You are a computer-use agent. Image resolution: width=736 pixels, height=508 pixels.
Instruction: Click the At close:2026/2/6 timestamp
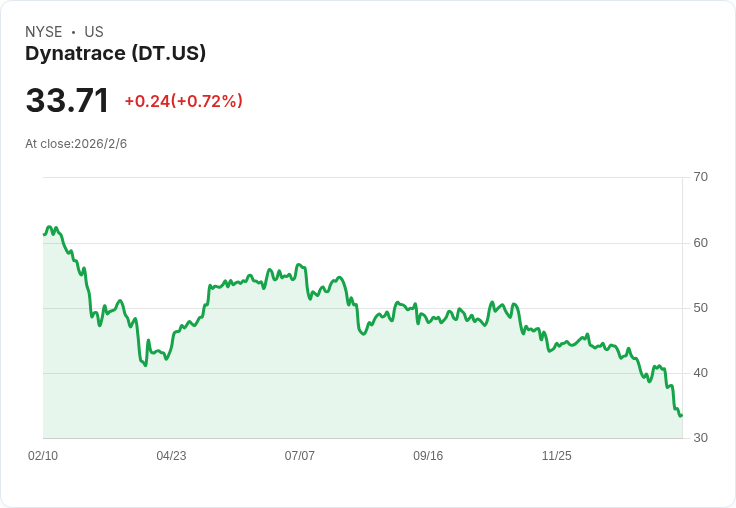76,144
